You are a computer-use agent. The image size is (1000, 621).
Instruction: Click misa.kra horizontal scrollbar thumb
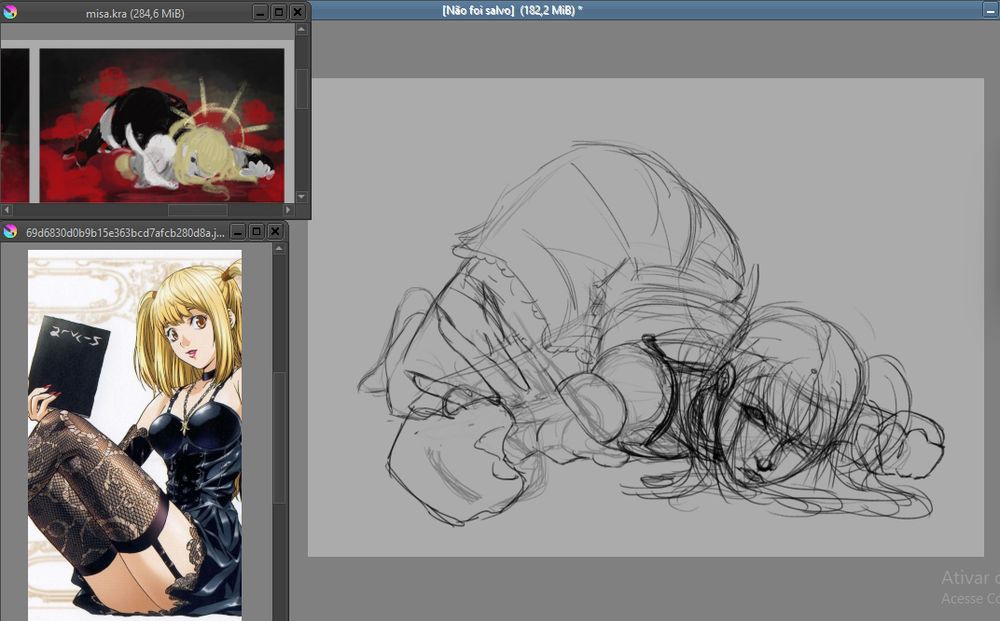click(197, 211)
